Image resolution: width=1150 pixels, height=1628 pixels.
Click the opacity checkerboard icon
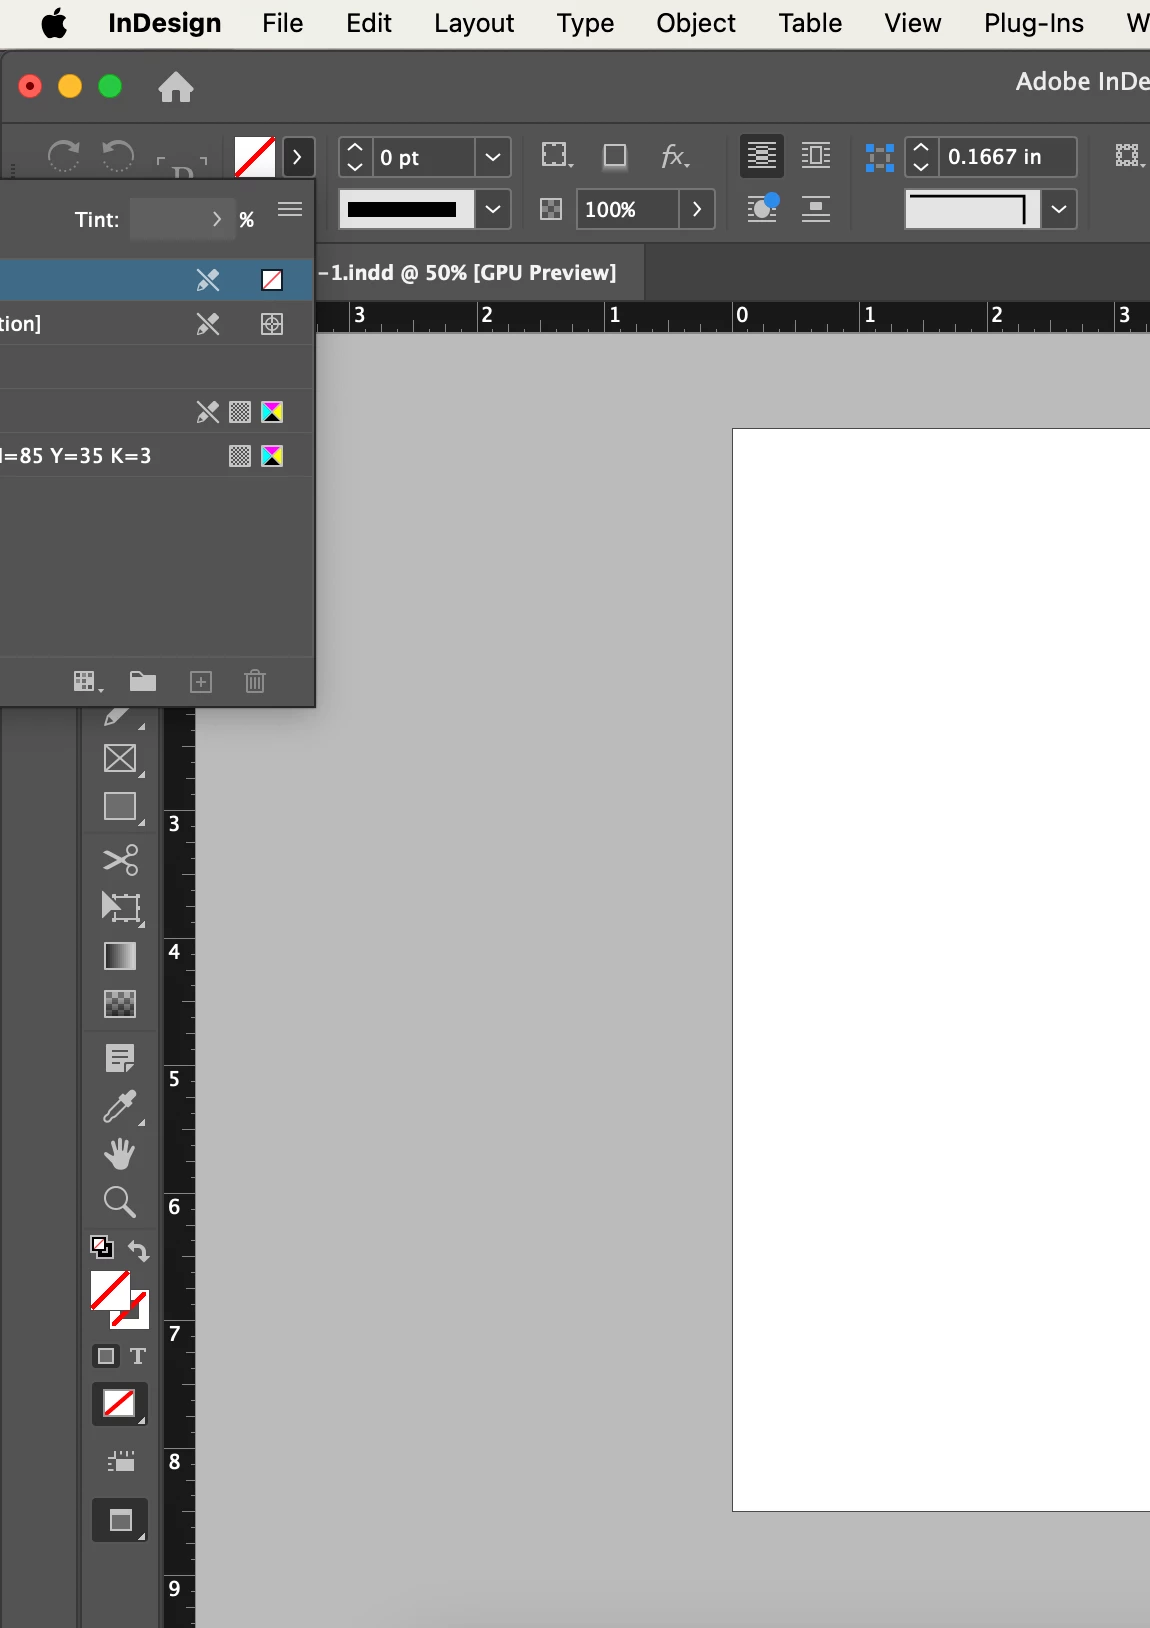pos(551,209)
